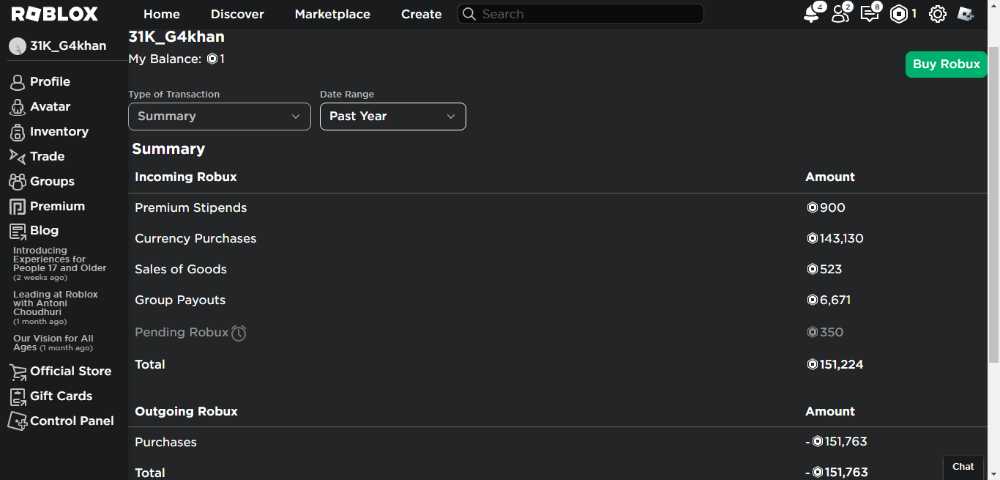Open the Avatar sidebar link

point(50,106)
